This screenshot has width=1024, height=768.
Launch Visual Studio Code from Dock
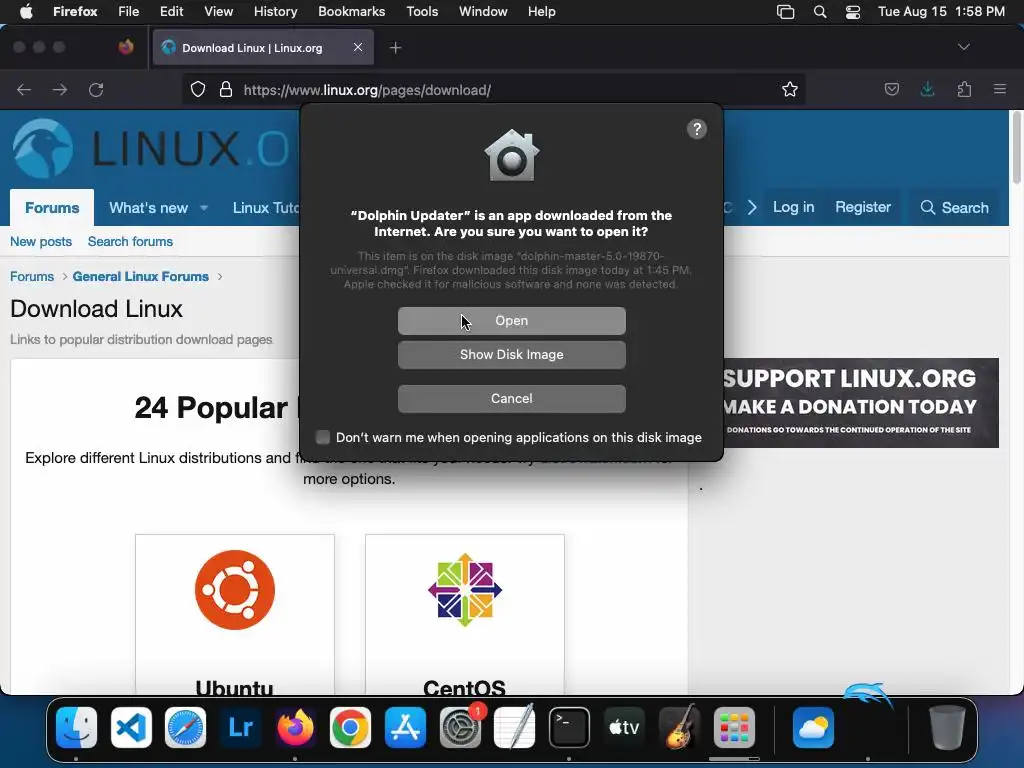pos(131,727)
